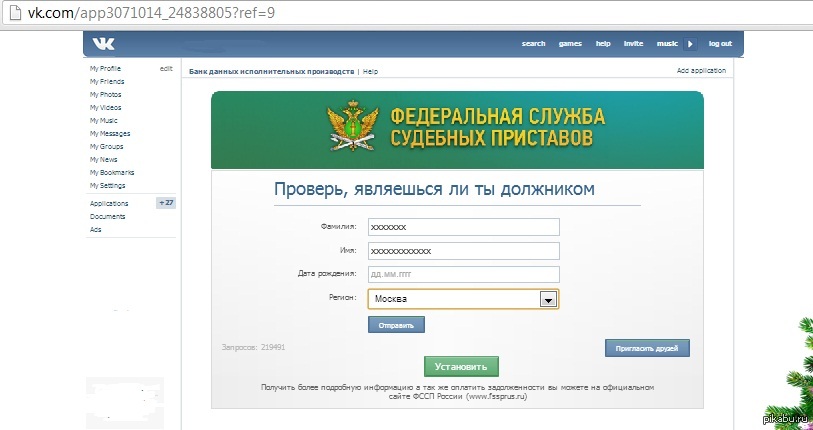The image size is (813, 430).
Task: Go to My News
Action: coord(104,159)
